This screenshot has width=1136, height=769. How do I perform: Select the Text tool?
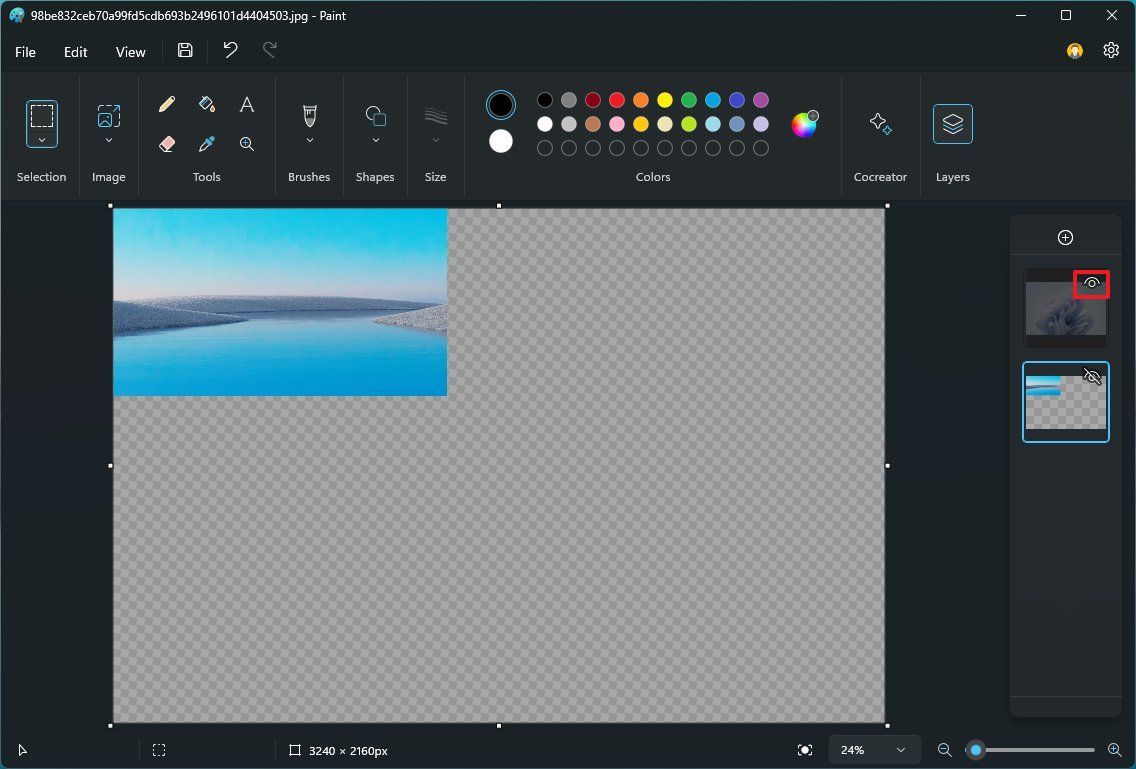click(x=246, y=103)
